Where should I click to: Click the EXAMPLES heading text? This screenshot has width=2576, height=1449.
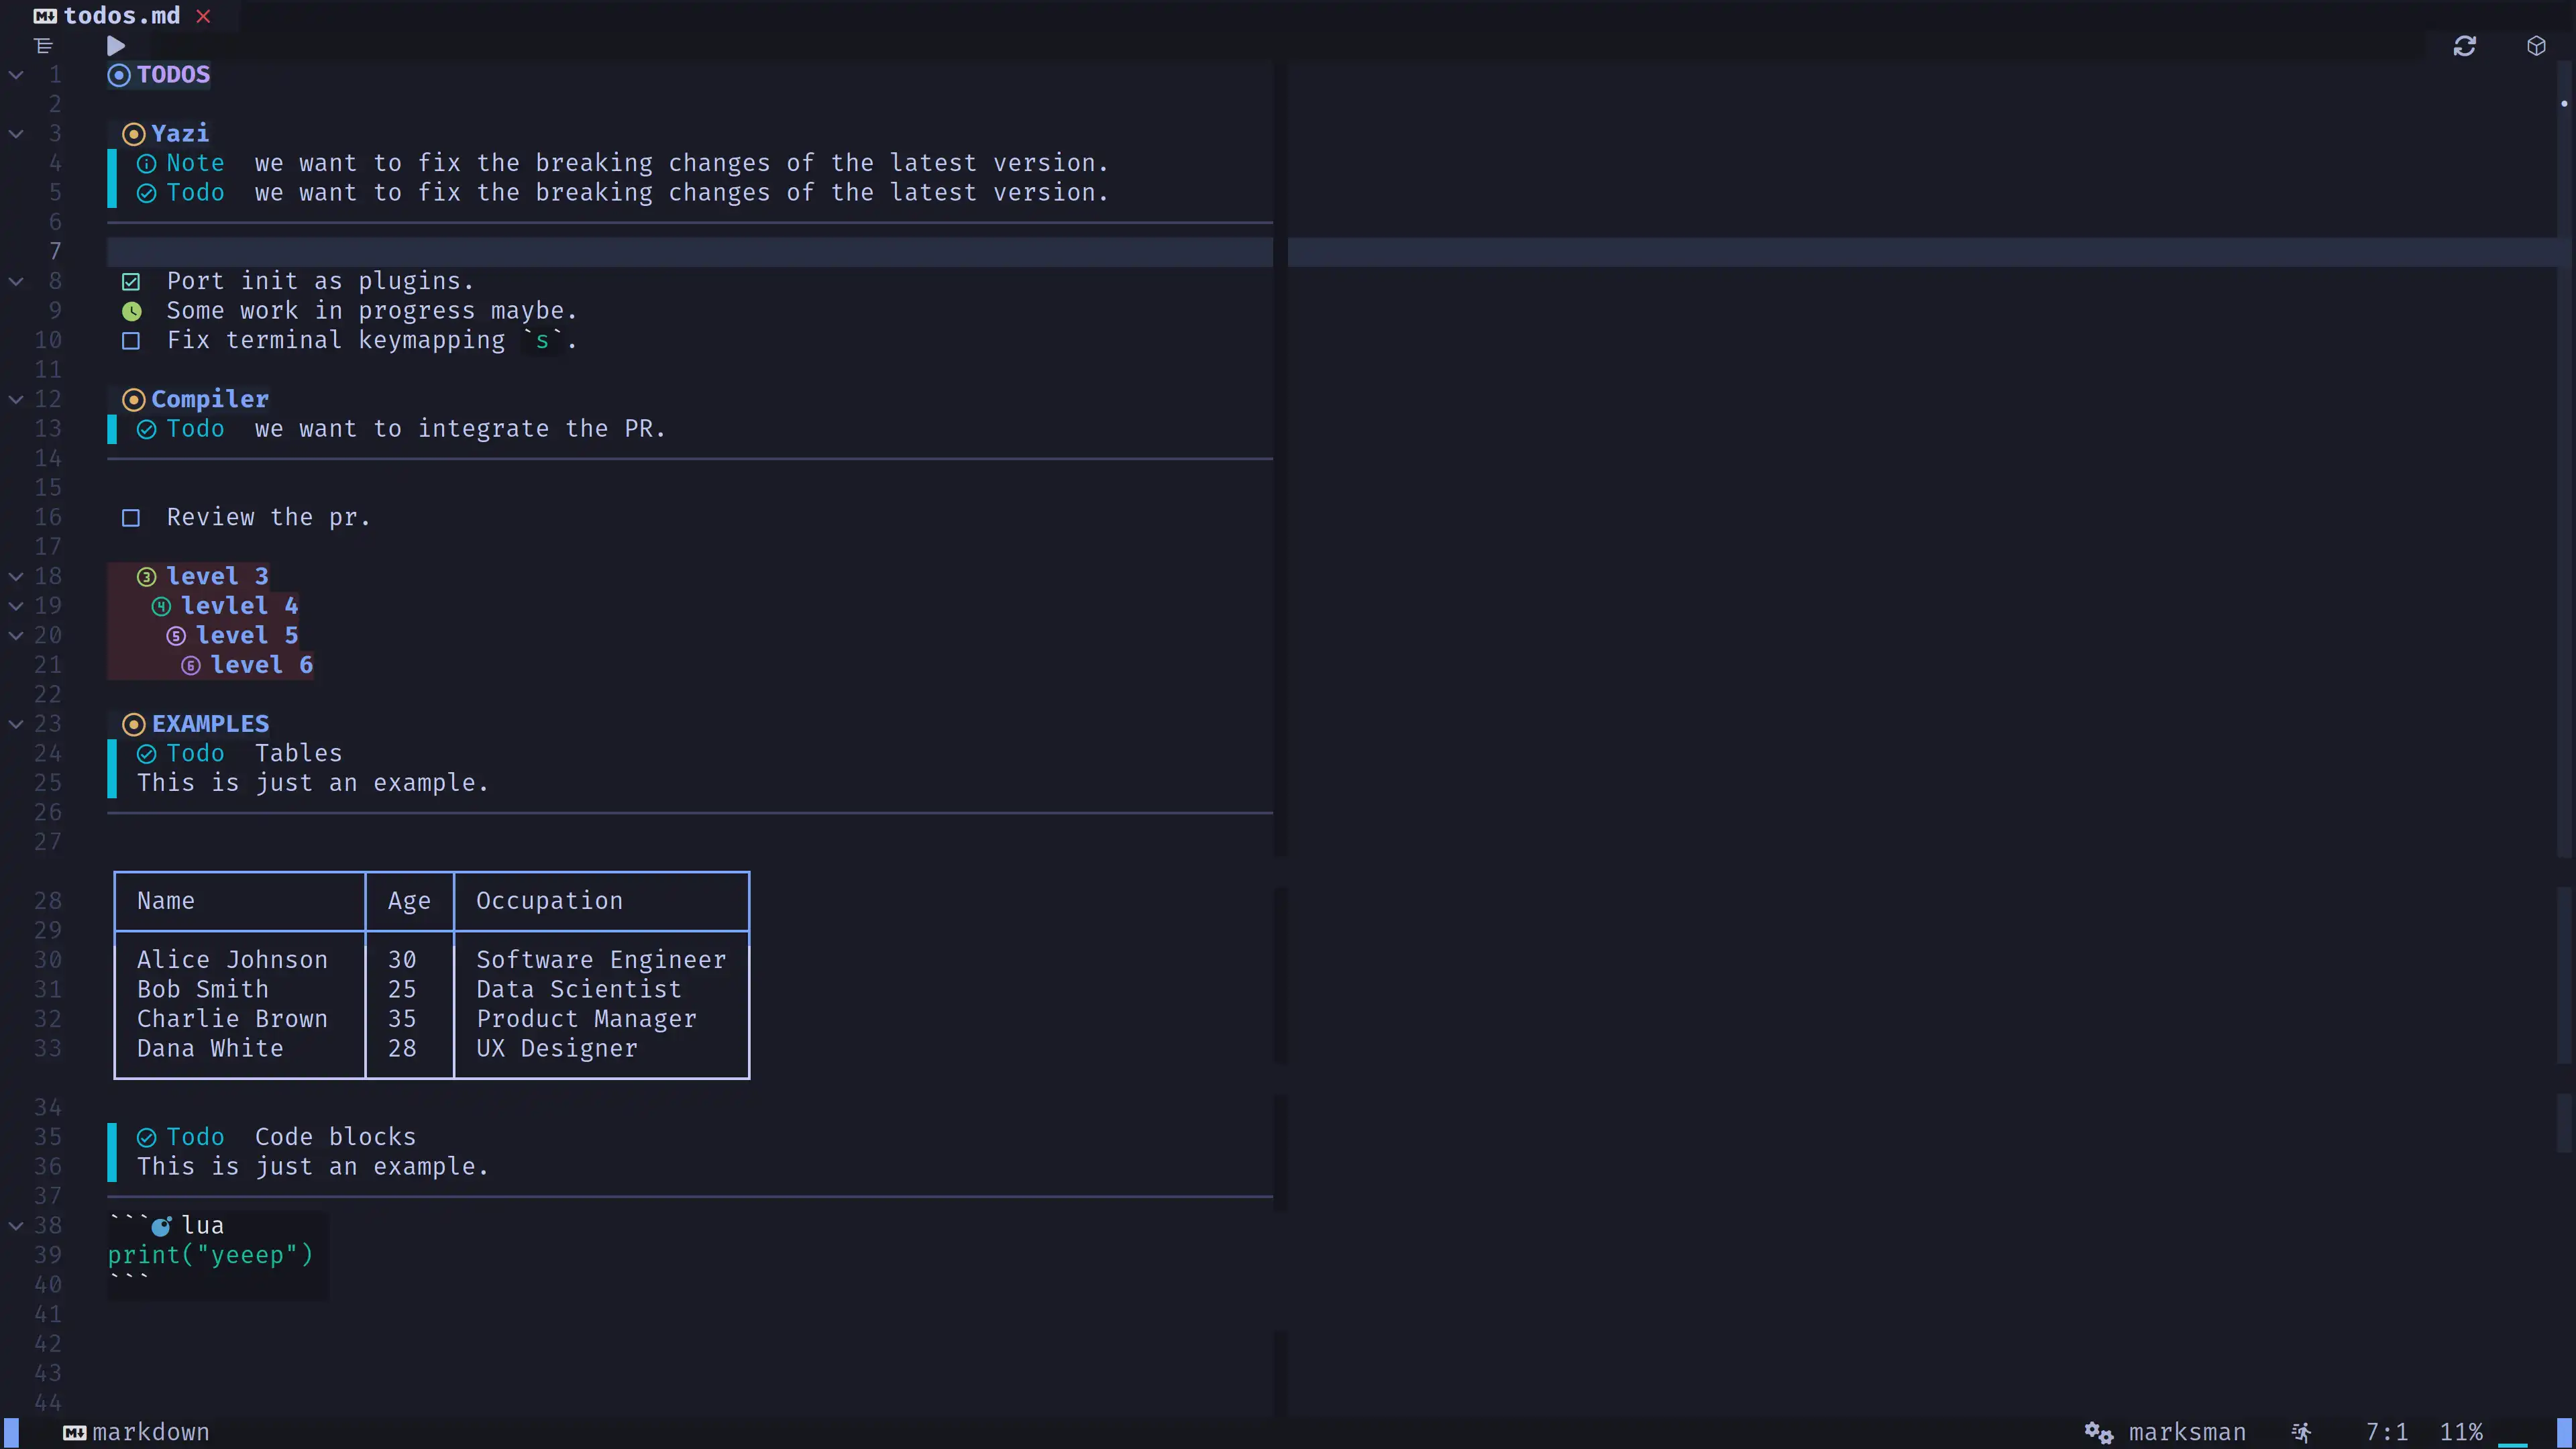pyautogui.click(x=210, y=724)
